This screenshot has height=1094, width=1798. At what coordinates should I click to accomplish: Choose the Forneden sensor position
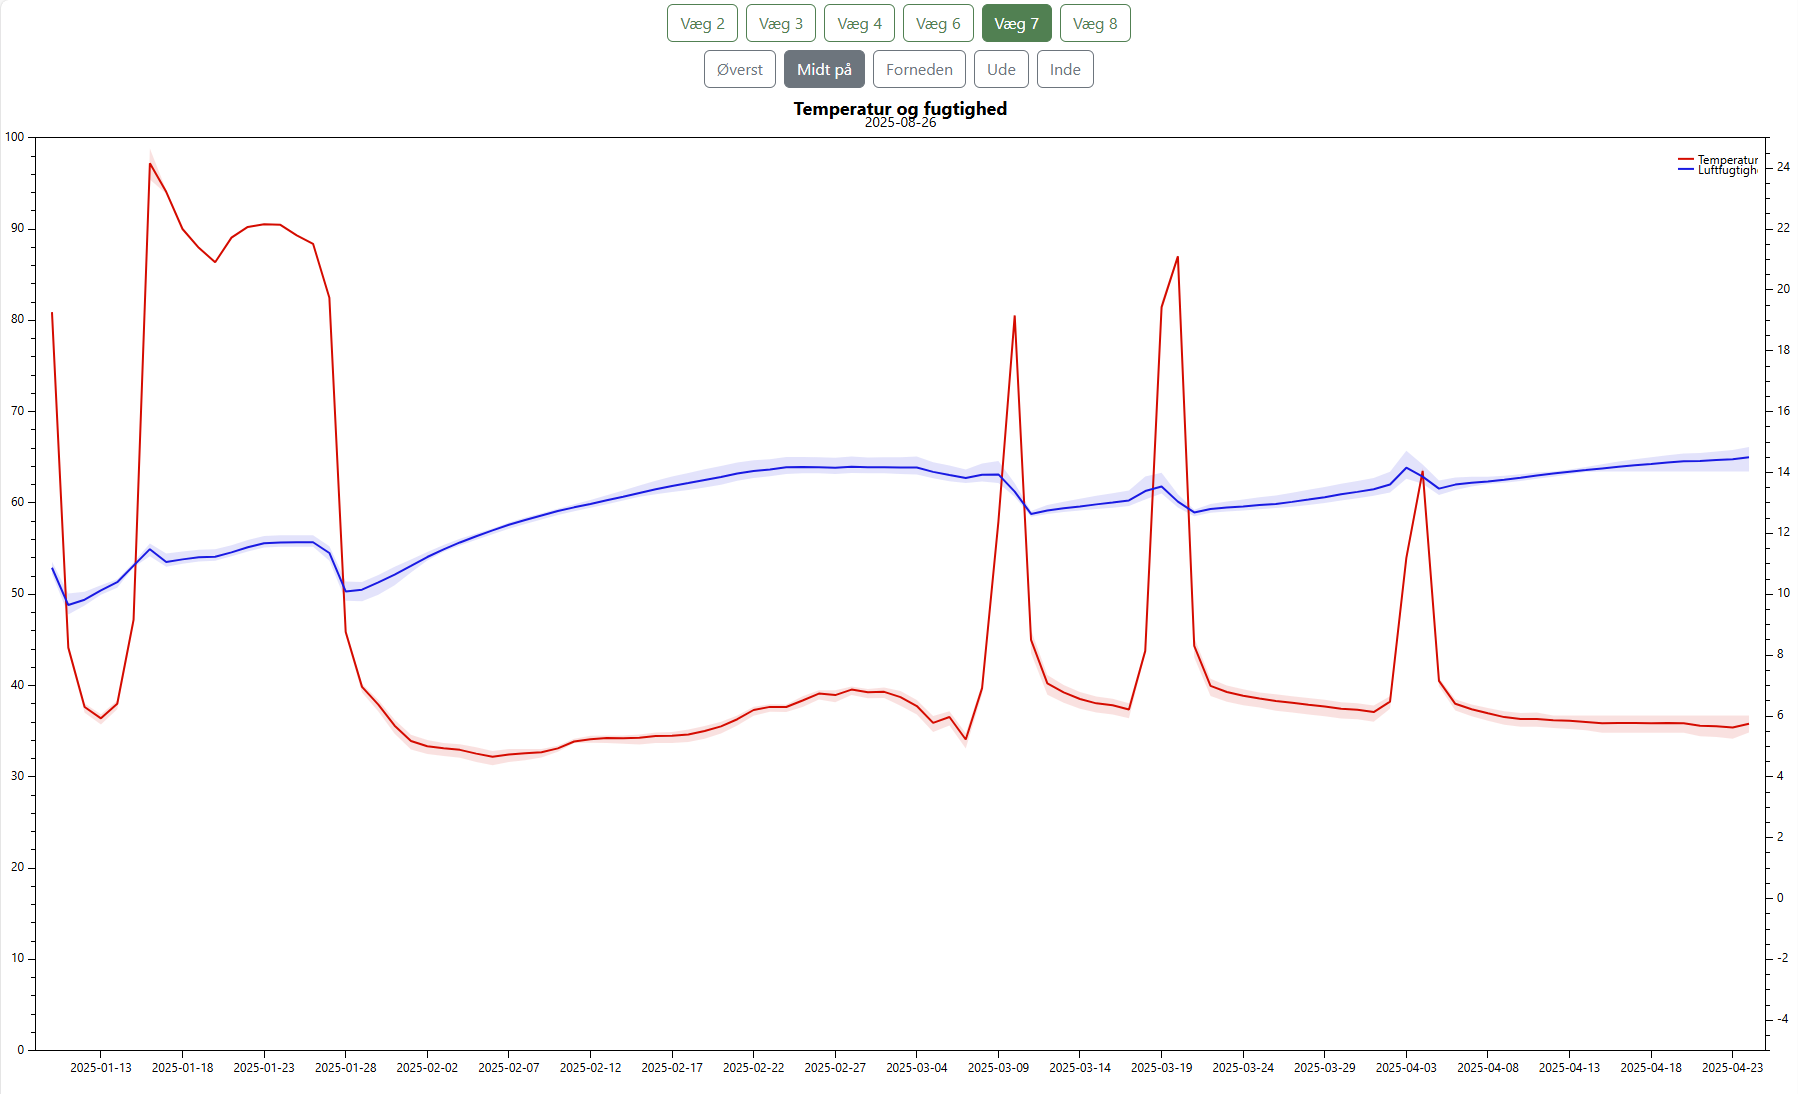(919, 70)
